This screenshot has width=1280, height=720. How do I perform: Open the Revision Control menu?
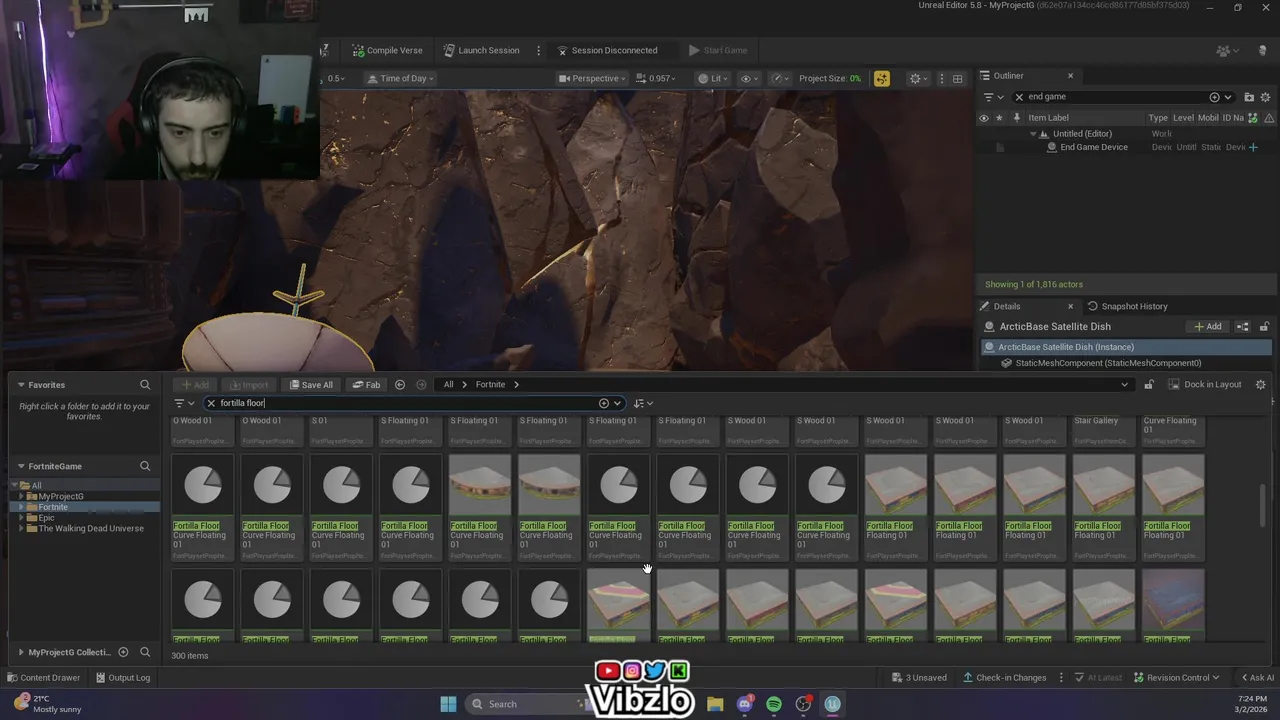pos(1176,677)
